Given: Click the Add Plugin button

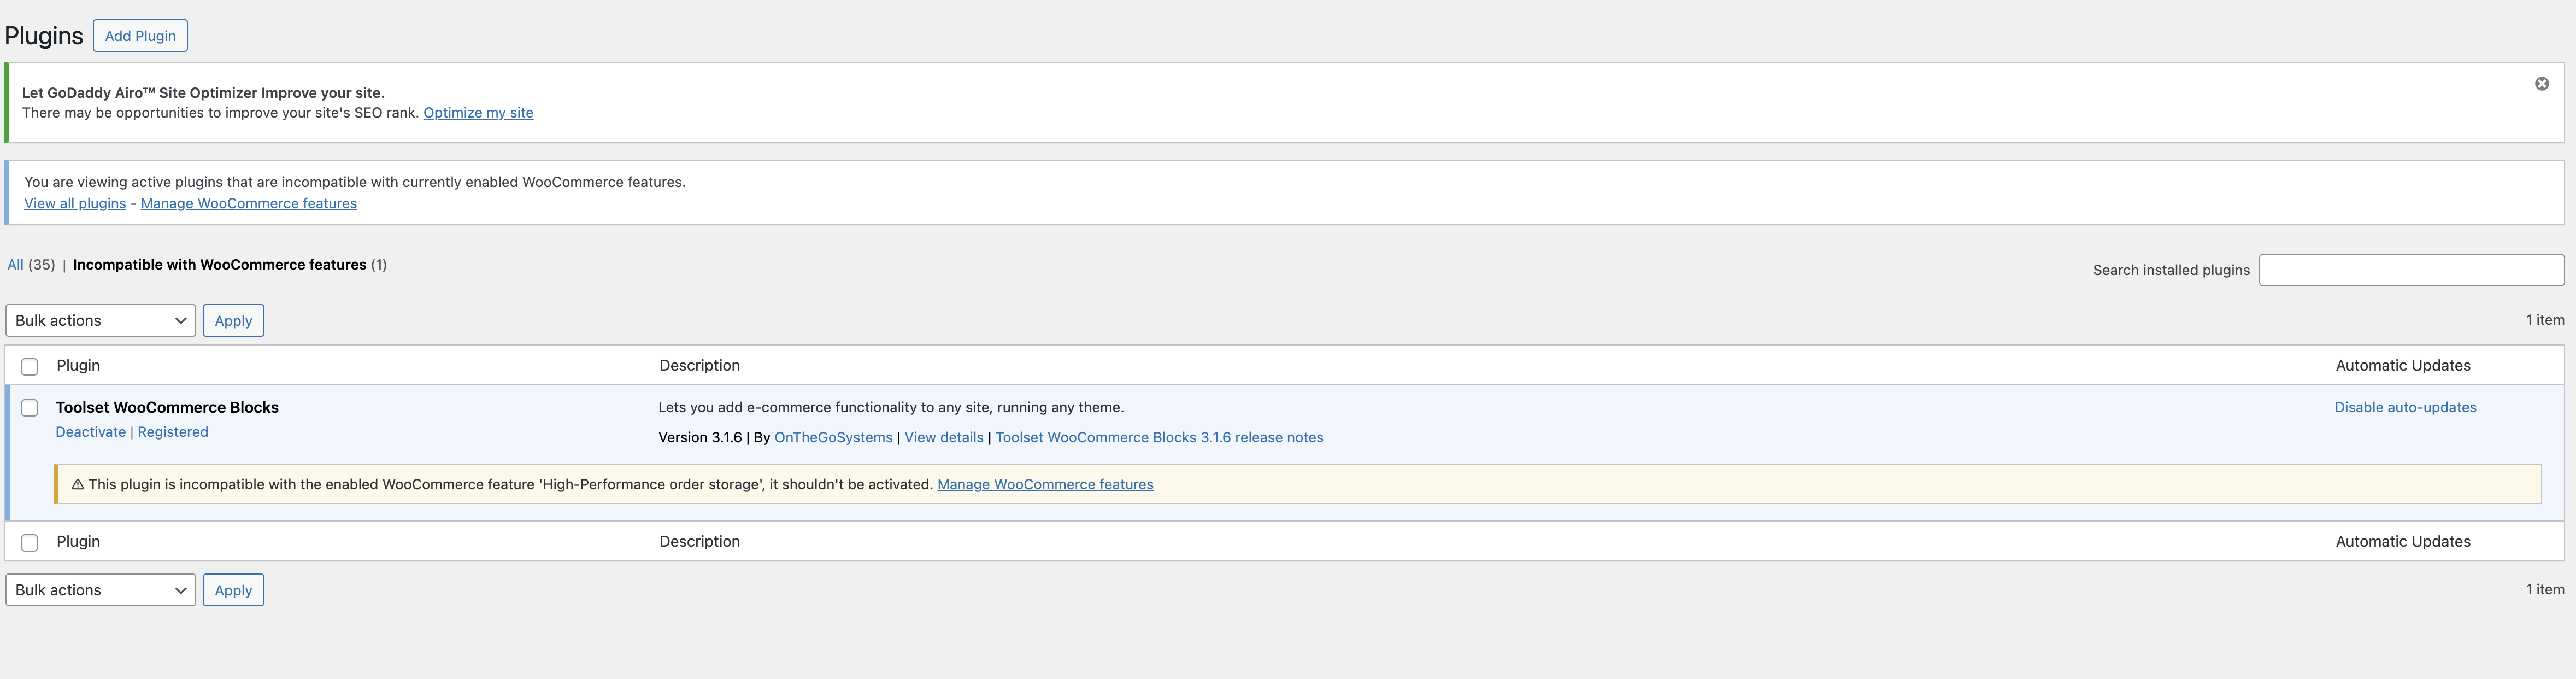Looking at the screenshot, I should click(140, 36).
